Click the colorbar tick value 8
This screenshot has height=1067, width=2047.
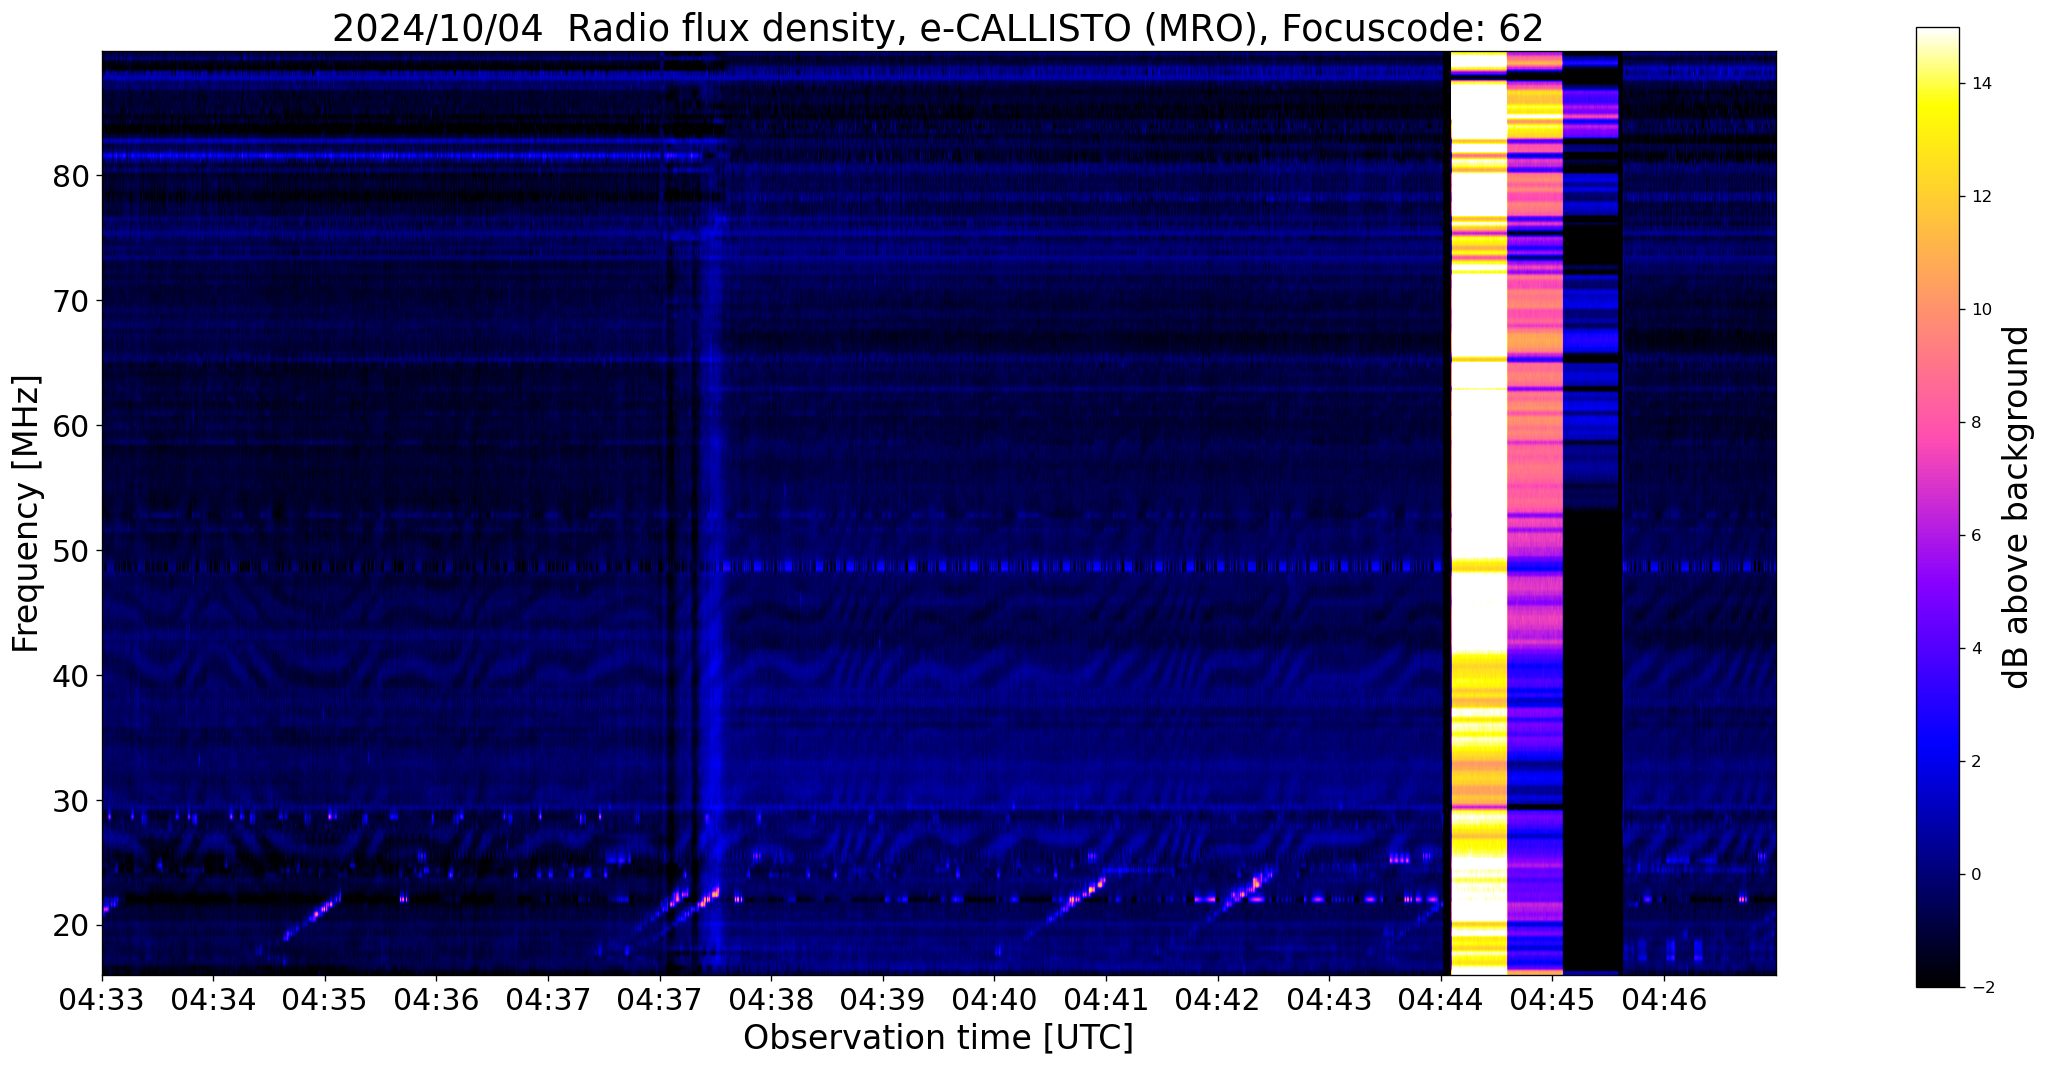pos(1975,423)
